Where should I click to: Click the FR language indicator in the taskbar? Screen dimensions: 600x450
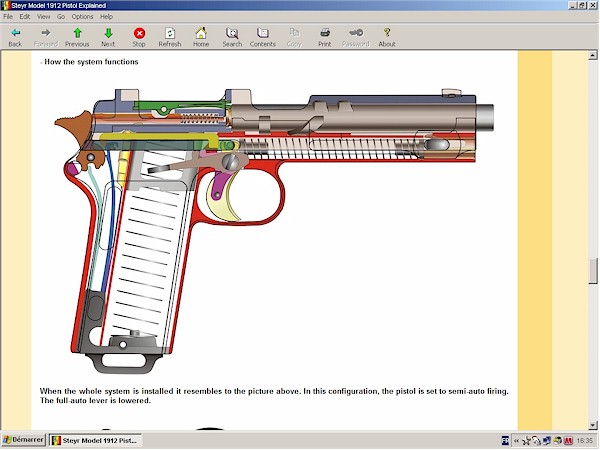[505, 440]
